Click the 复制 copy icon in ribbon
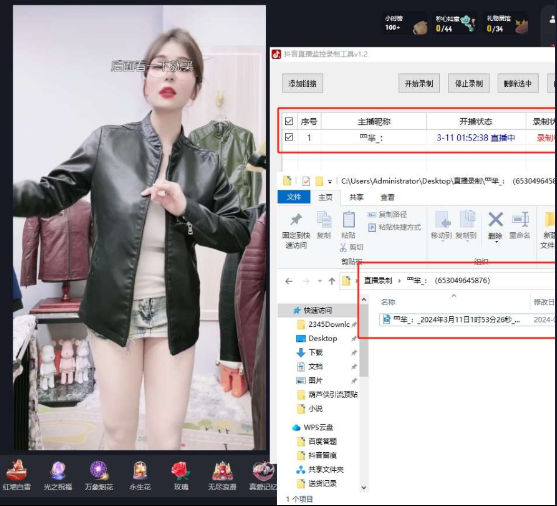Screen dimensions: 557x506 (x=324, y=220)
